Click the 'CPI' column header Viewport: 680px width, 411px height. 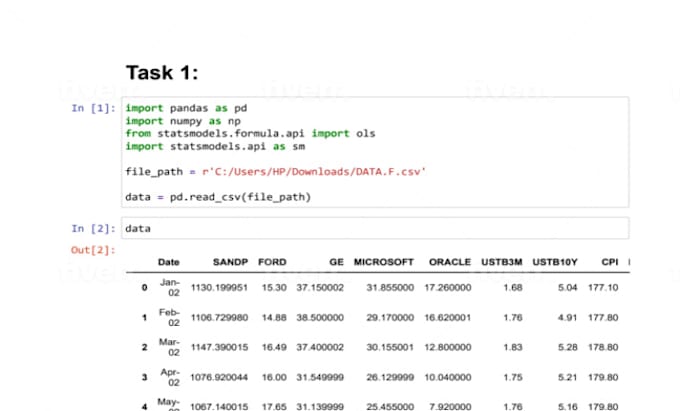pyautogui.click(x=610, y=262)
